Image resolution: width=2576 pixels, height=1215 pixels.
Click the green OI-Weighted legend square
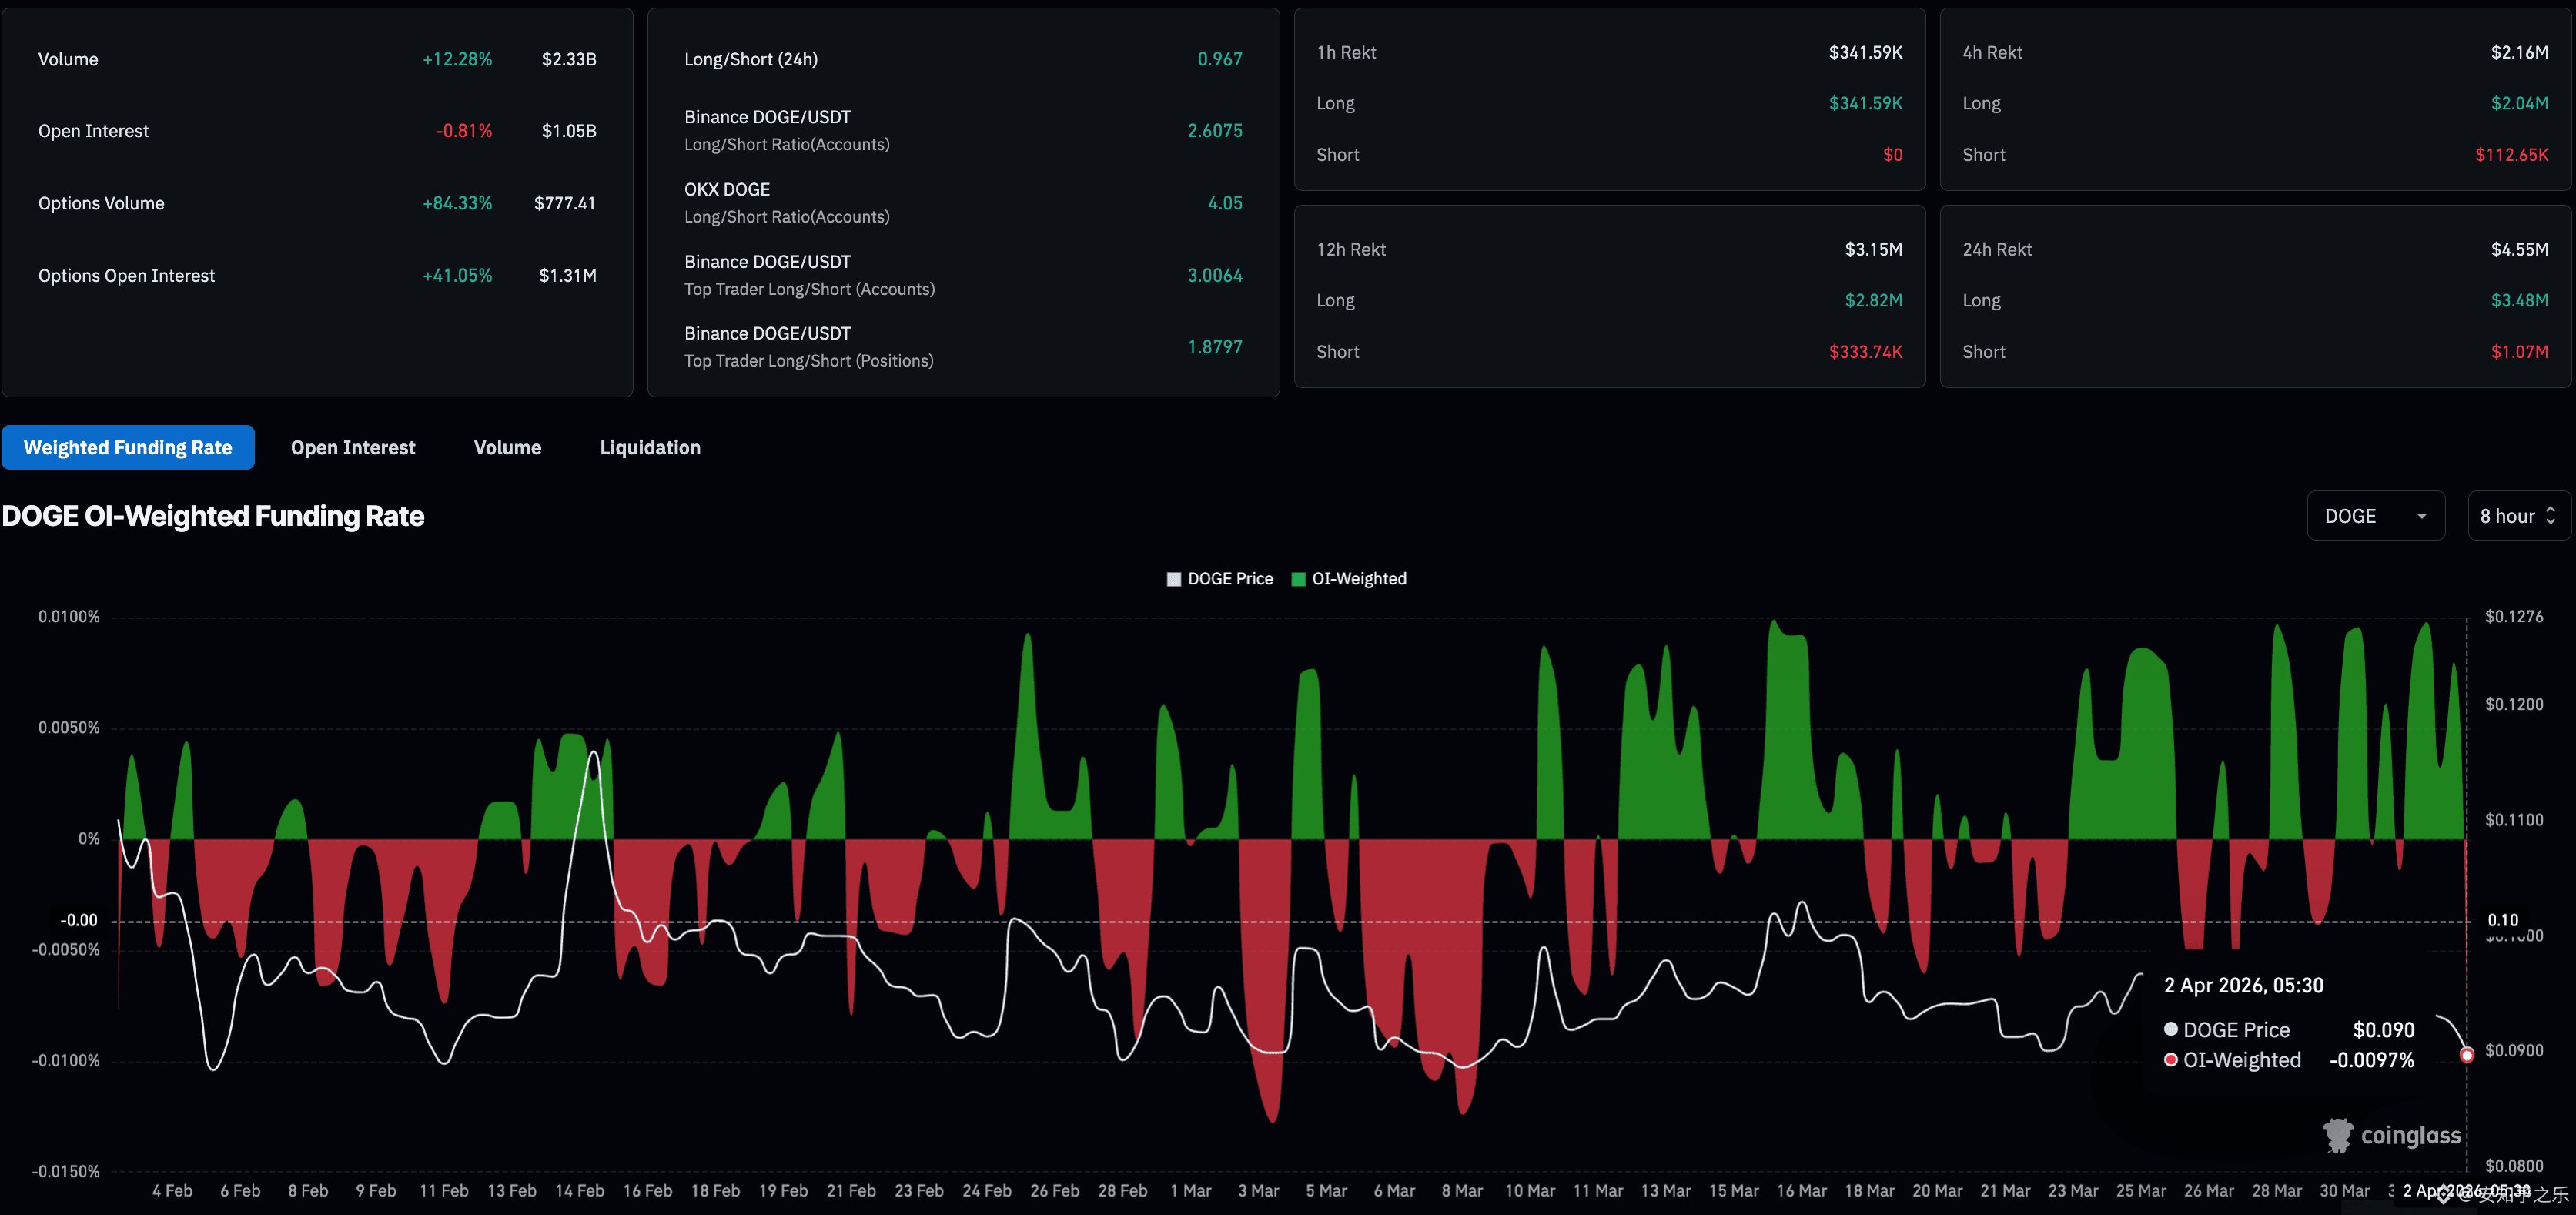pos(1298,579)
